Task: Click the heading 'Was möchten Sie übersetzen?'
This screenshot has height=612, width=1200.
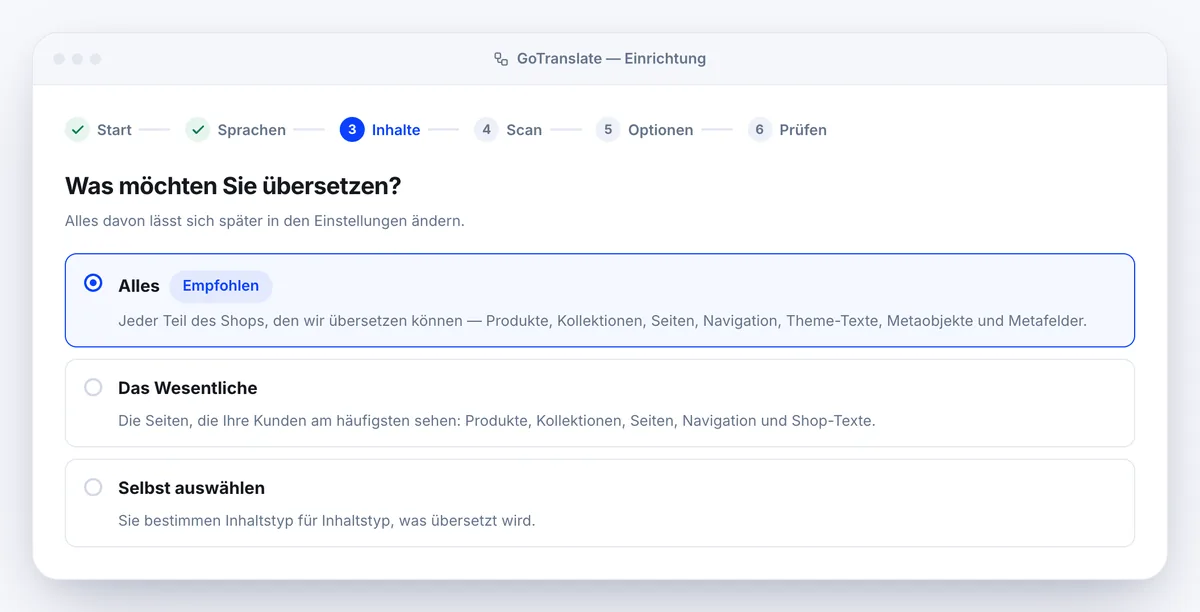Action: point(233,186)
